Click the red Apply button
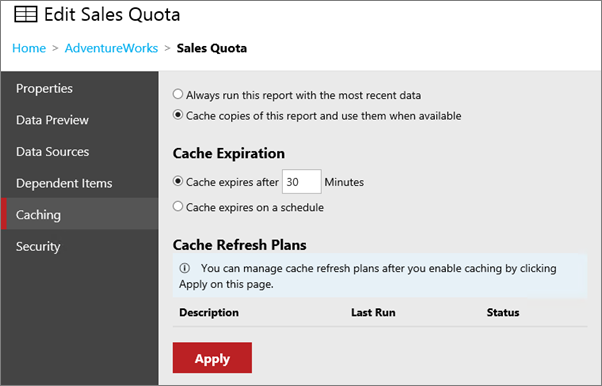This screenshot has width=602, height=386. coord(212,358)
